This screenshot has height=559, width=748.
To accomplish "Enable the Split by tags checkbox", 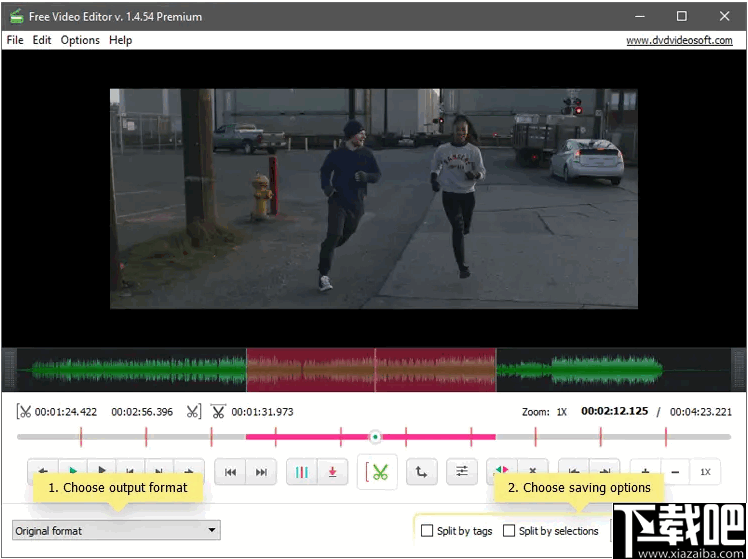I will pos(427,530).
